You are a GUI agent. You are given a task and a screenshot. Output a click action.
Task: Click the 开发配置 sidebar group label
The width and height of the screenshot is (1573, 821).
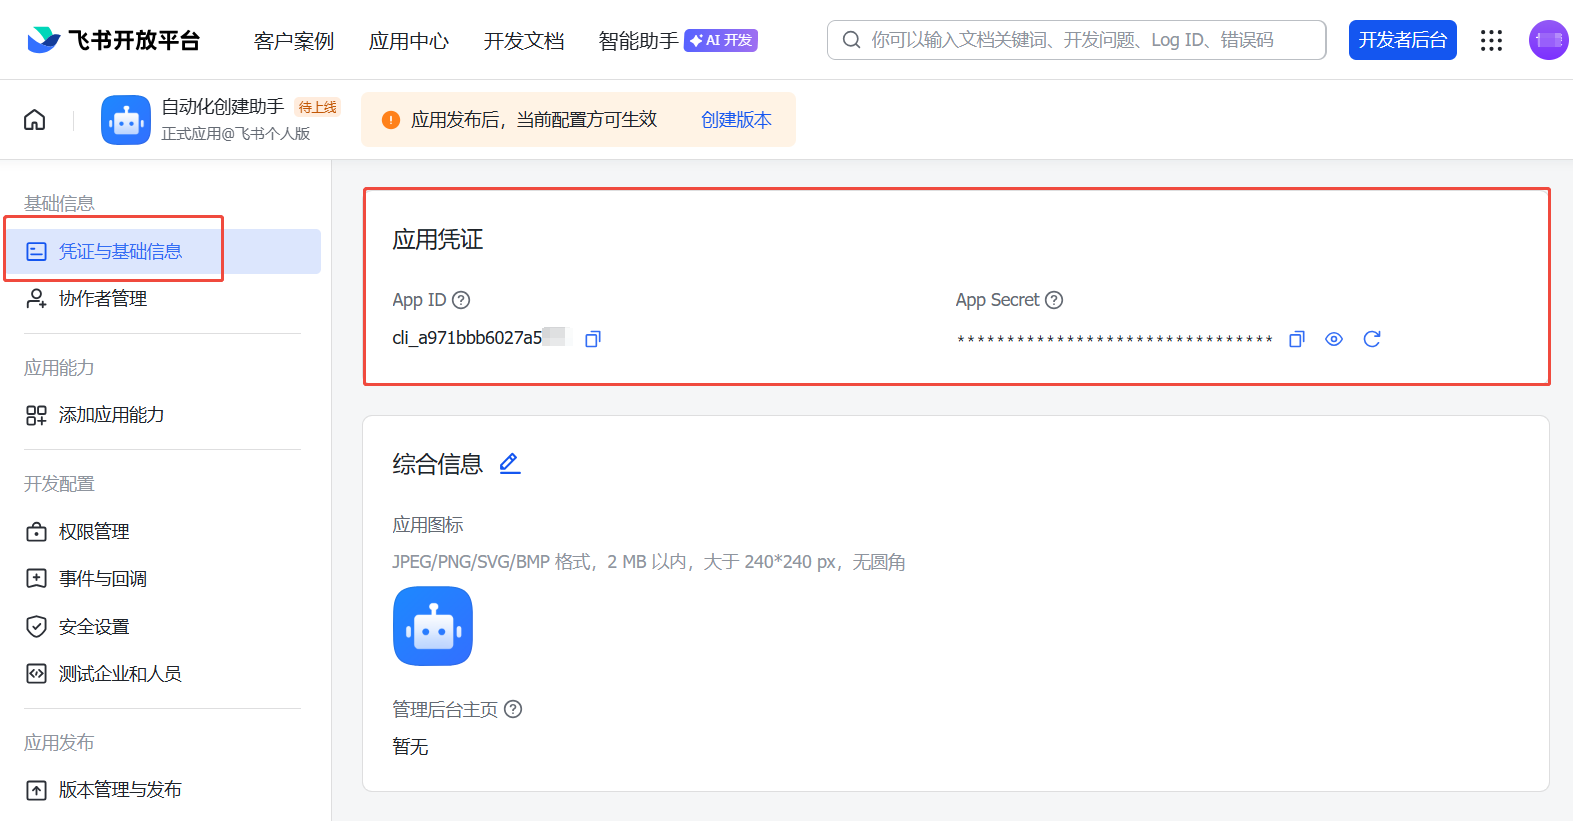point(59,484)
